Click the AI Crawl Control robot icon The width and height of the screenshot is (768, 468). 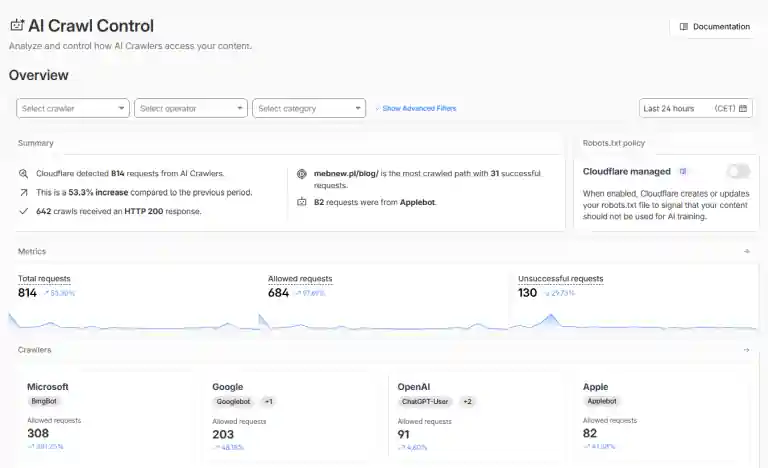pos(17,25)
